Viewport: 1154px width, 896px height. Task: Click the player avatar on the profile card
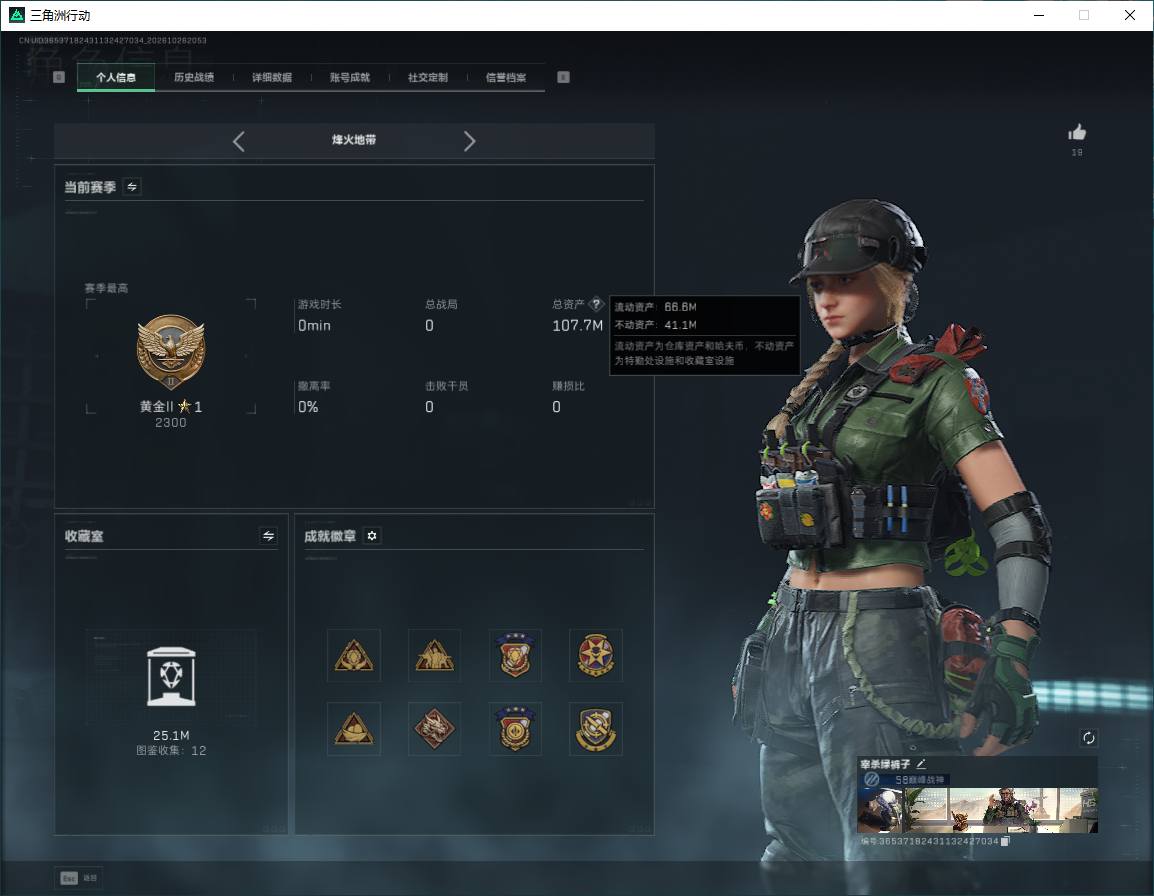[x=880, y=810]
